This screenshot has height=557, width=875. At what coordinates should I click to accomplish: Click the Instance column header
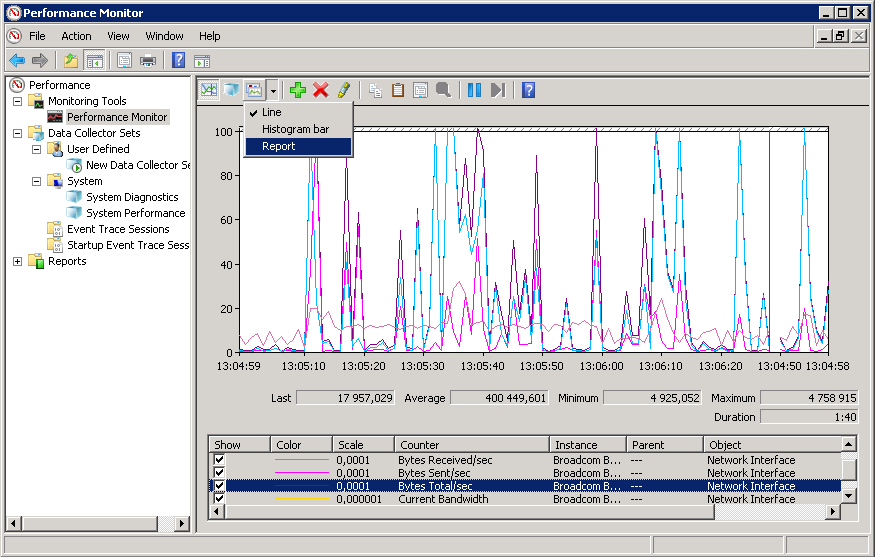click(x=588, y=445)
